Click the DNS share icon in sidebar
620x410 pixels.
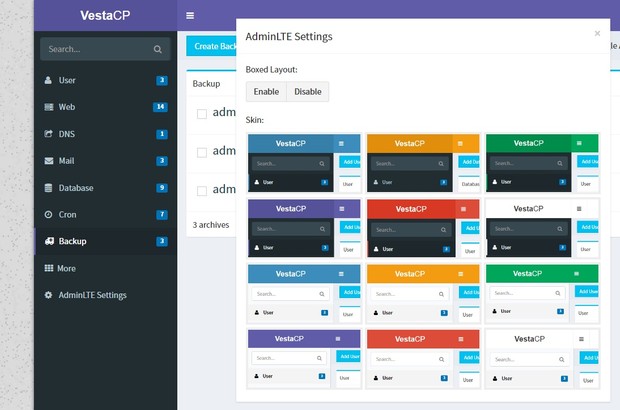(x=48, y=134)
